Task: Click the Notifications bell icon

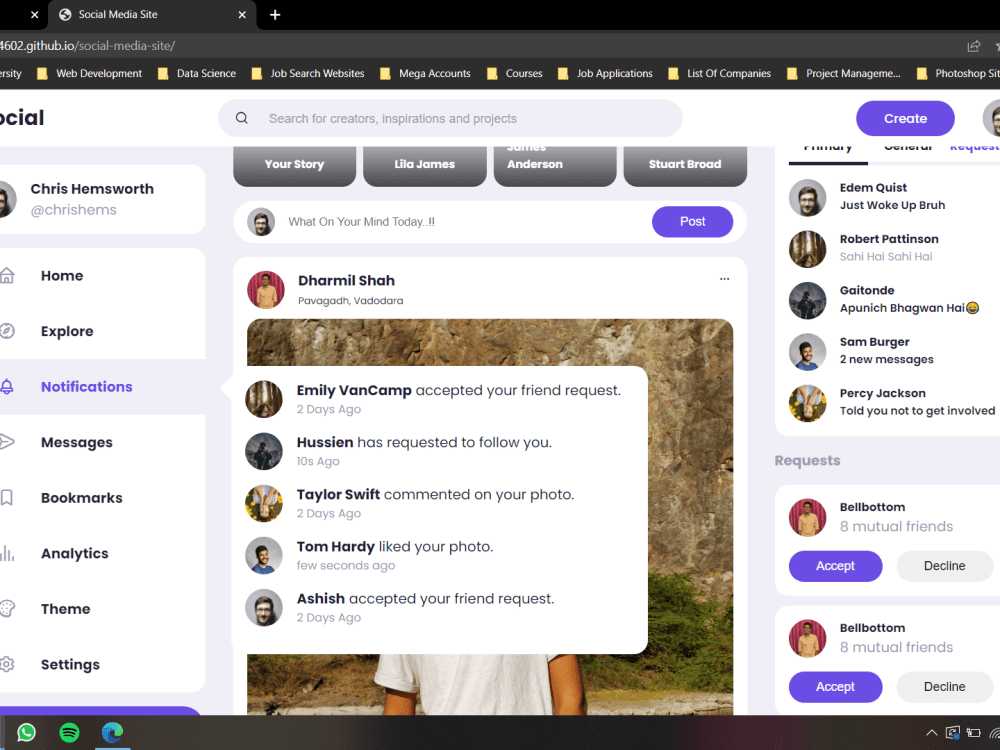Action: [x=7, y=386]
